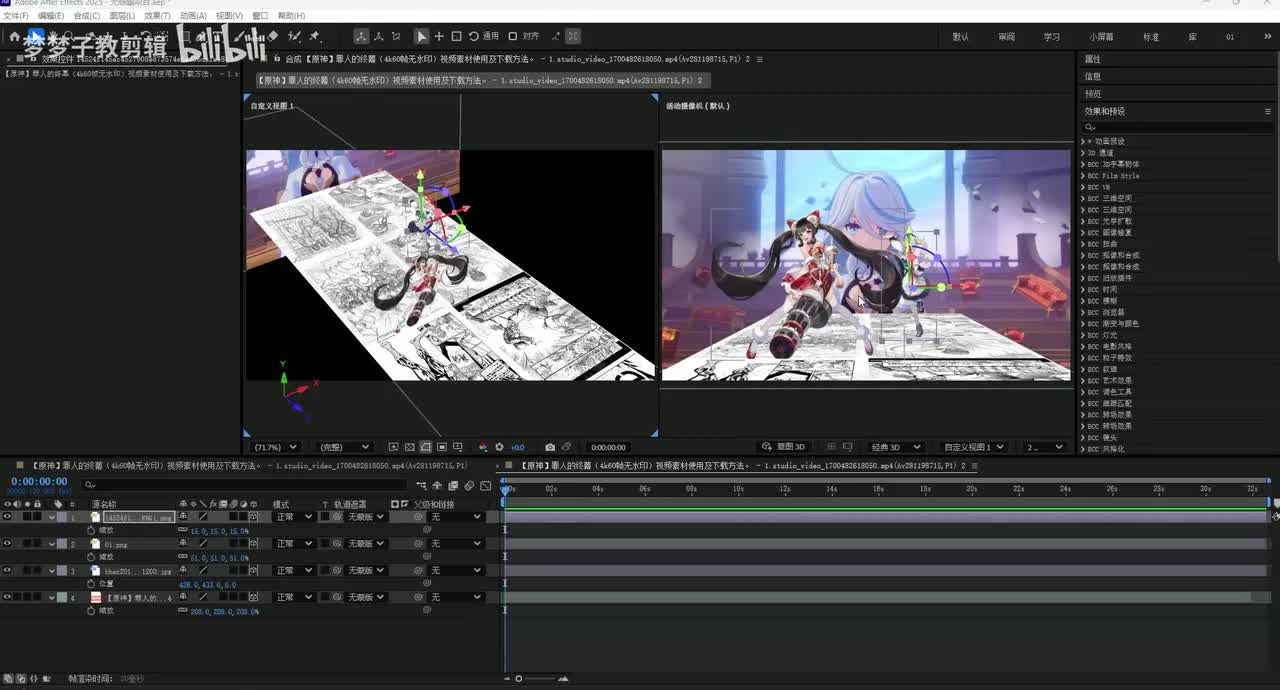This screenshot has width=1280, height=690.
Task: Click the Home icon in toolbar
Action: (x=14, y=37)
